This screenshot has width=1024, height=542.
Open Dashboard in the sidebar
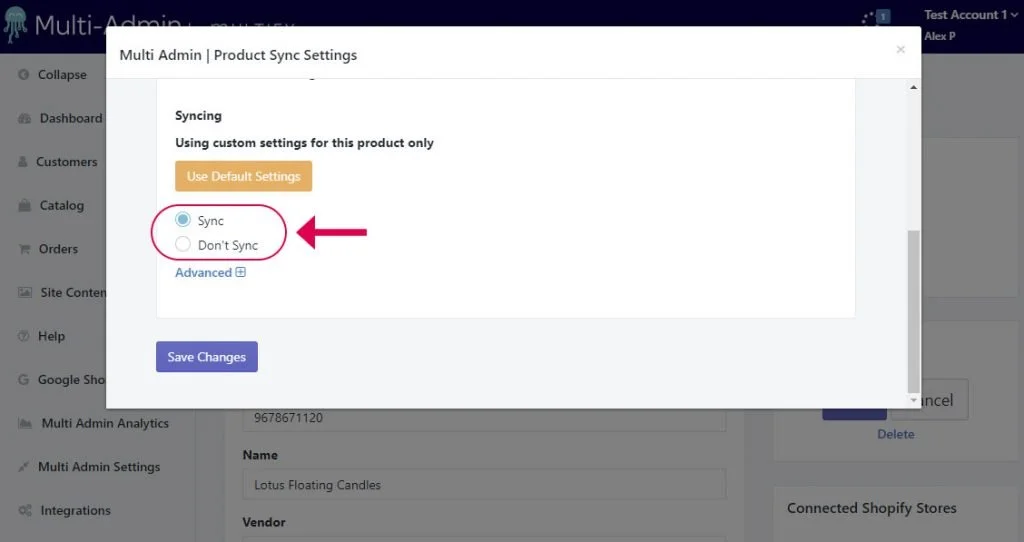[60, 118]
